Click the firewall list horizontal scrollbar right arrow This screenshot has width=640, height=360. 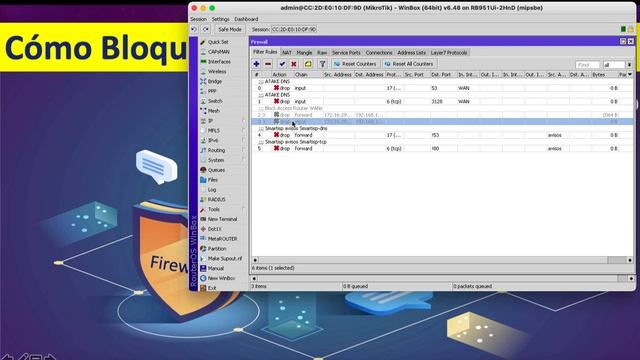coord(630,260)
